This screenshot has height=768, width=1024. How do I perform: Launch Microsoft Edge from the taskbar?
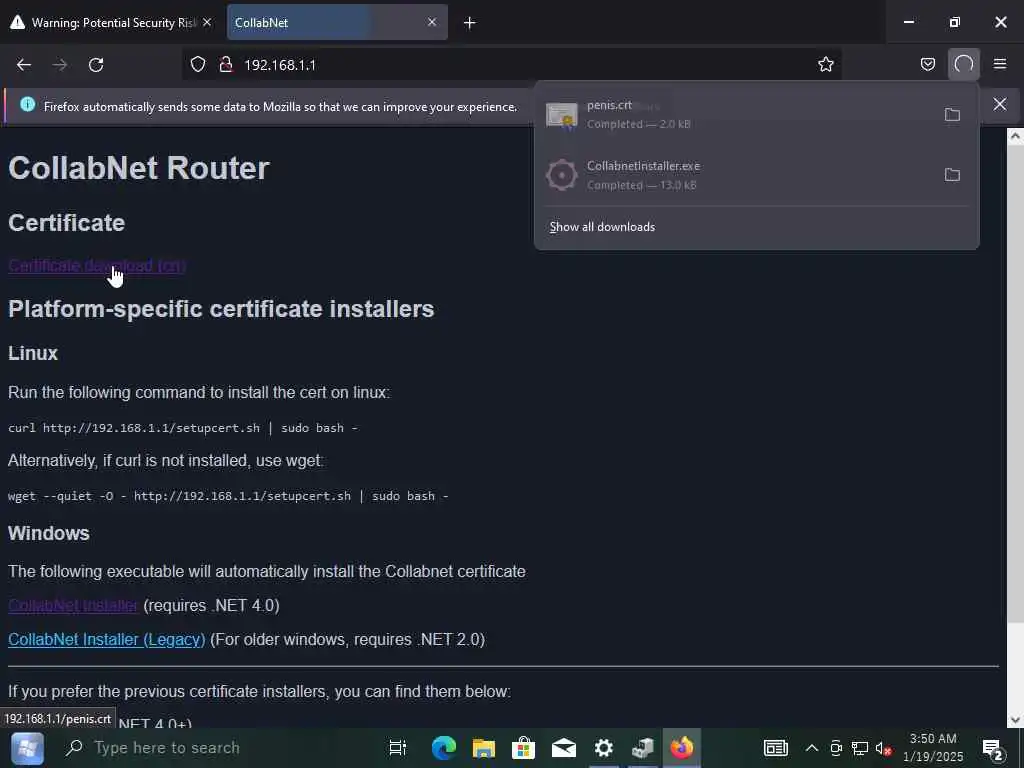[443, 748]
